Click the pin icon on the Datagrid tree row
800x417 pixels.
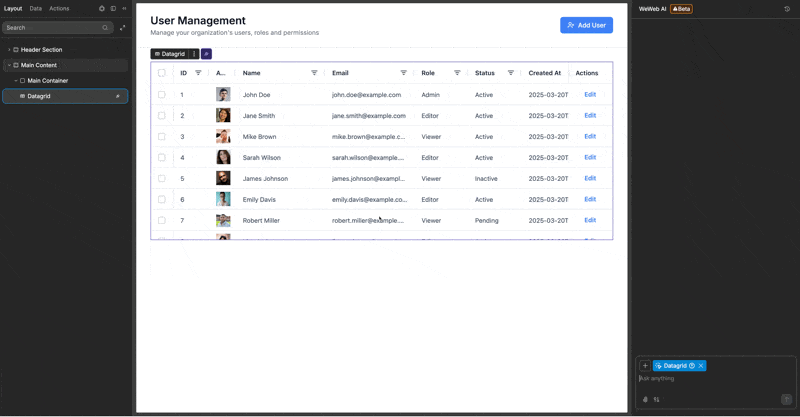118,96
